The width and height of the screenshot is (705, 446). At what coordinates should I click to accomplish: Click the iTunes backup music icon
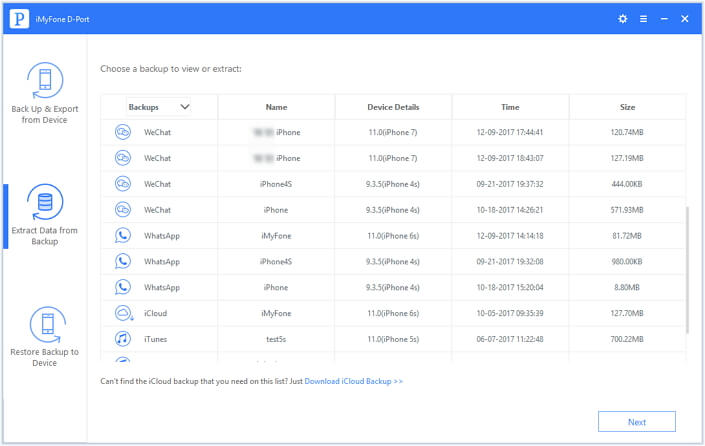(123, 339)
